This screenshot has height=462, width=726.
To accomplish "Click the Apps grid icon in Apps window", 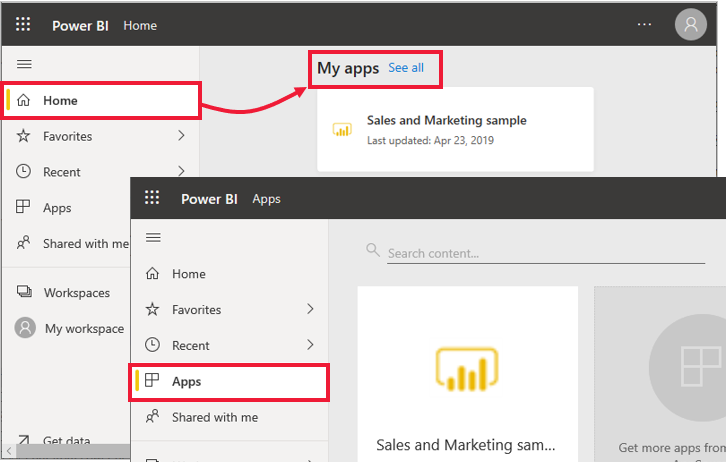I will [x=152, y=380].
